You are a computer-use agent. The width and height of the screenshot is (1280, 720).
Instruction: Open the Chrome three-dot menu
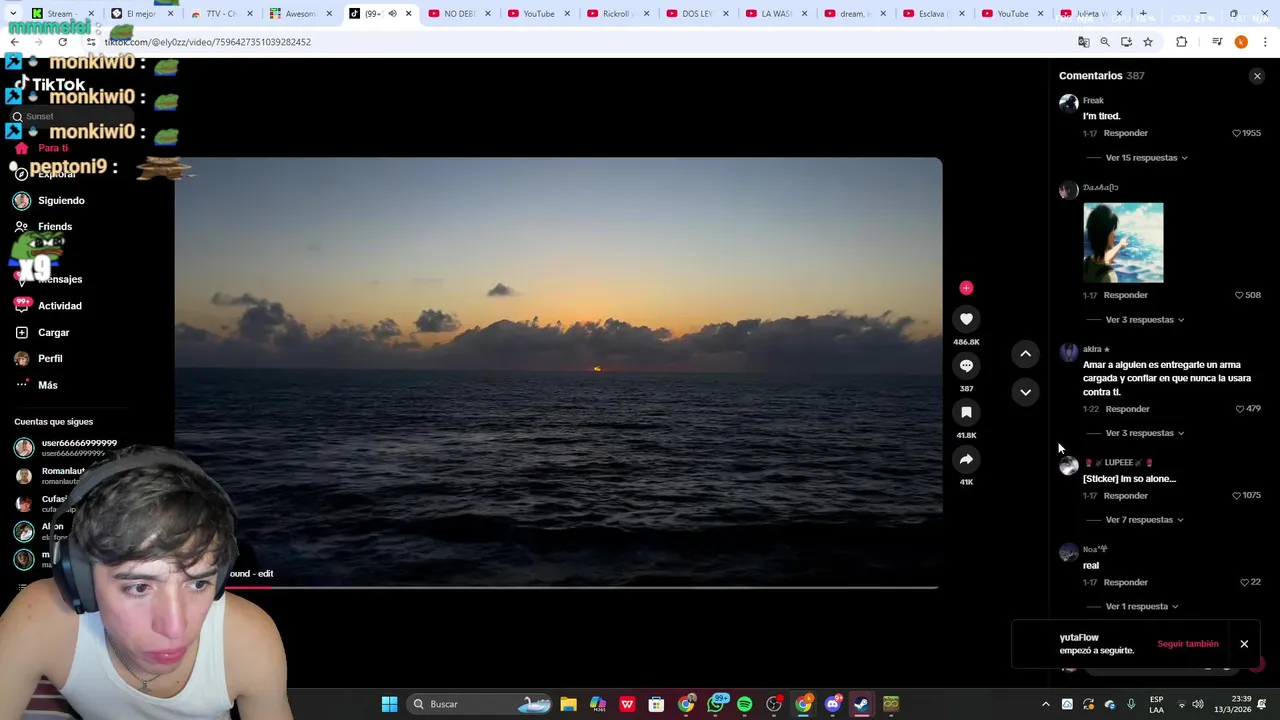(1265, 42)
